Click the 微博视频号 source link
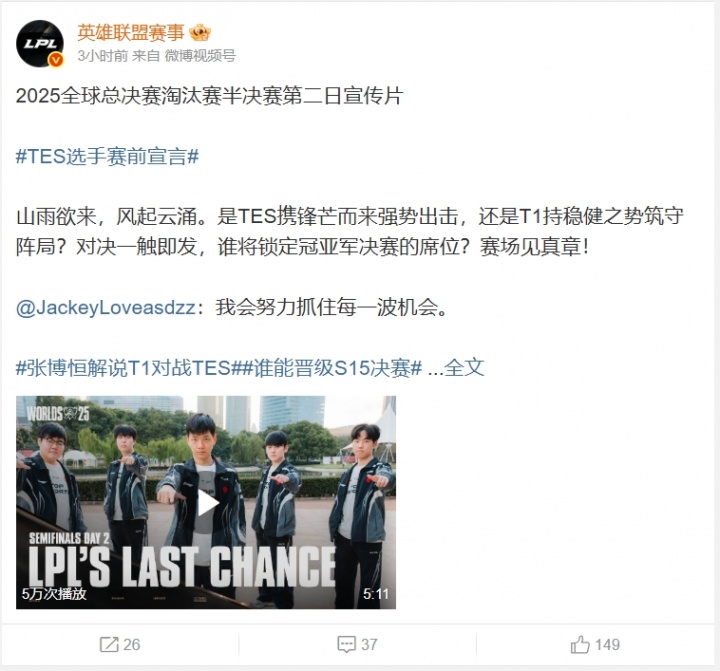Image resolution: width=720 pixels, height=671 pixels. click(x=200, y=56)
